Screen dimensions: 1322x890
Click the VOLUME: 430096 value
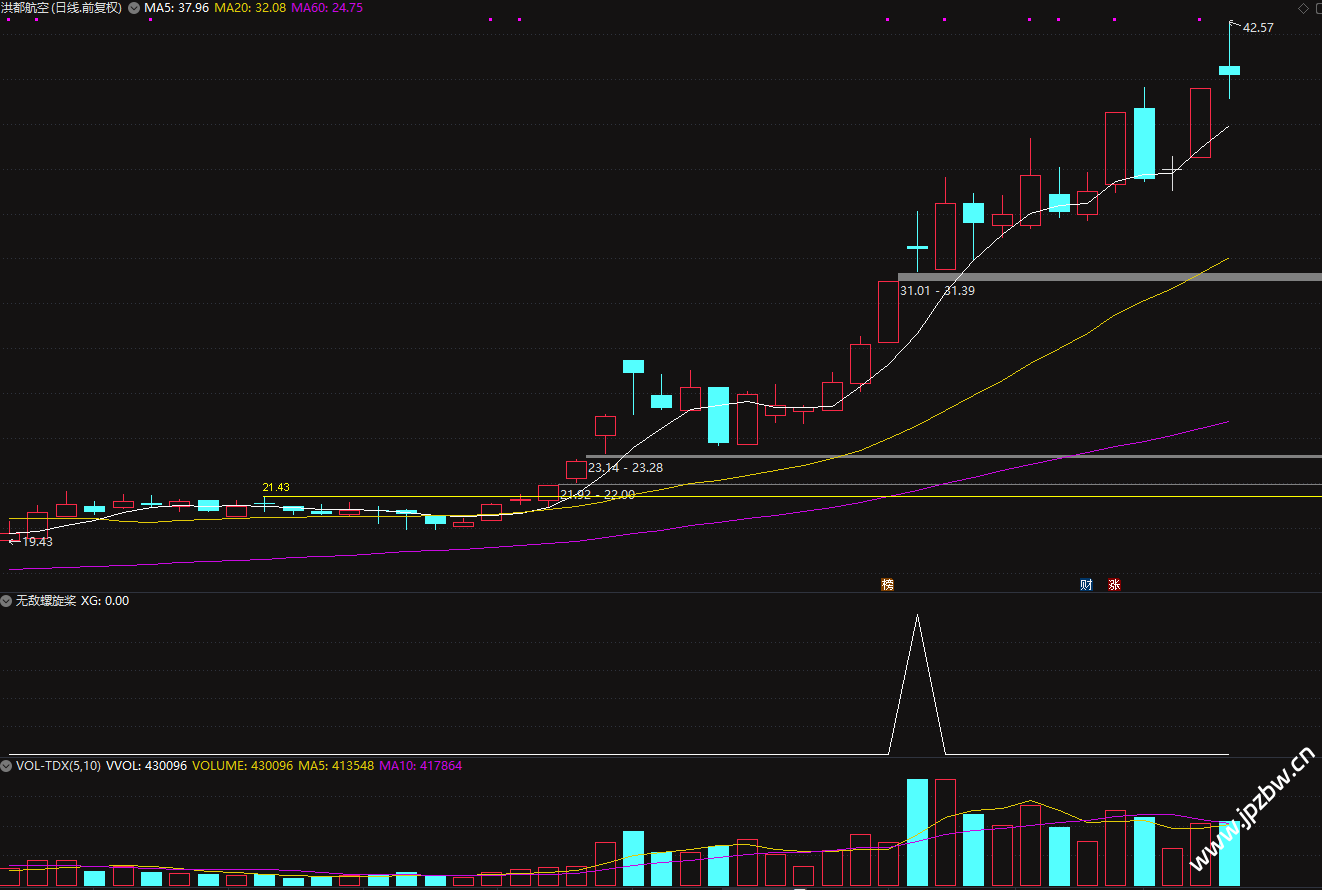coord(243,766)
